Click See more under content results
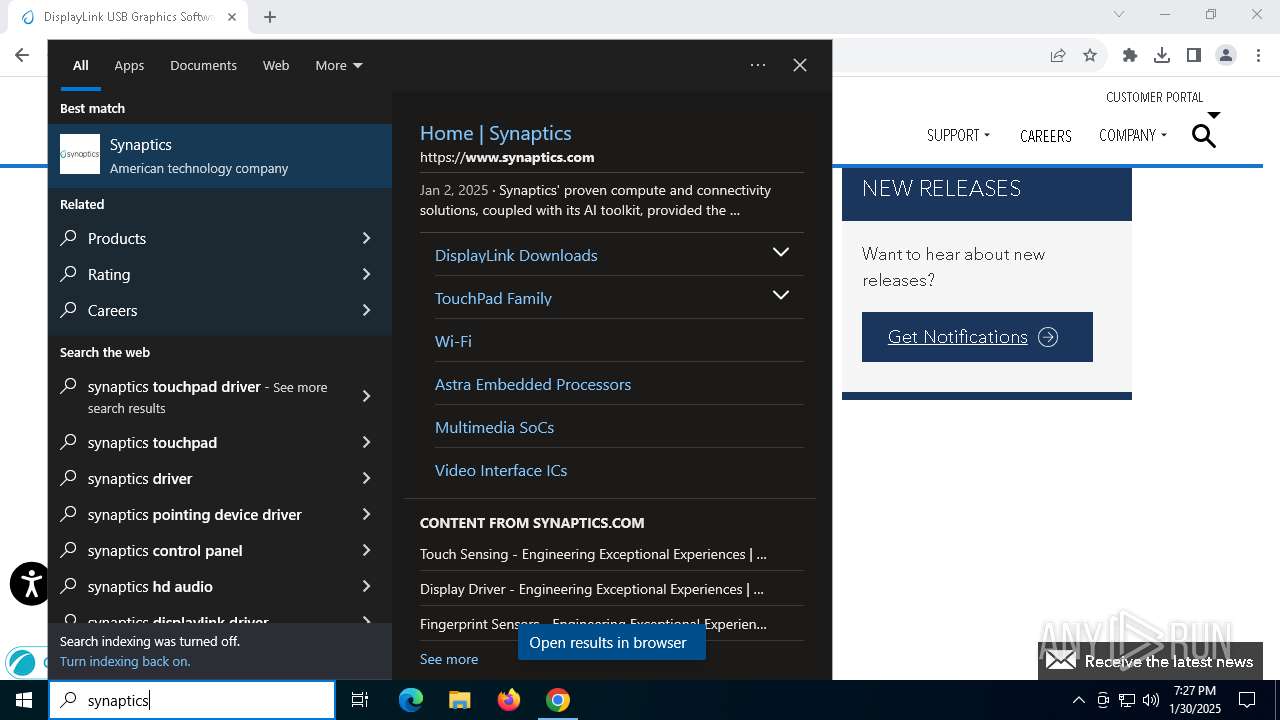Image resolution: width=1280 pixels, height=720 pixels. tap(449, 659)
